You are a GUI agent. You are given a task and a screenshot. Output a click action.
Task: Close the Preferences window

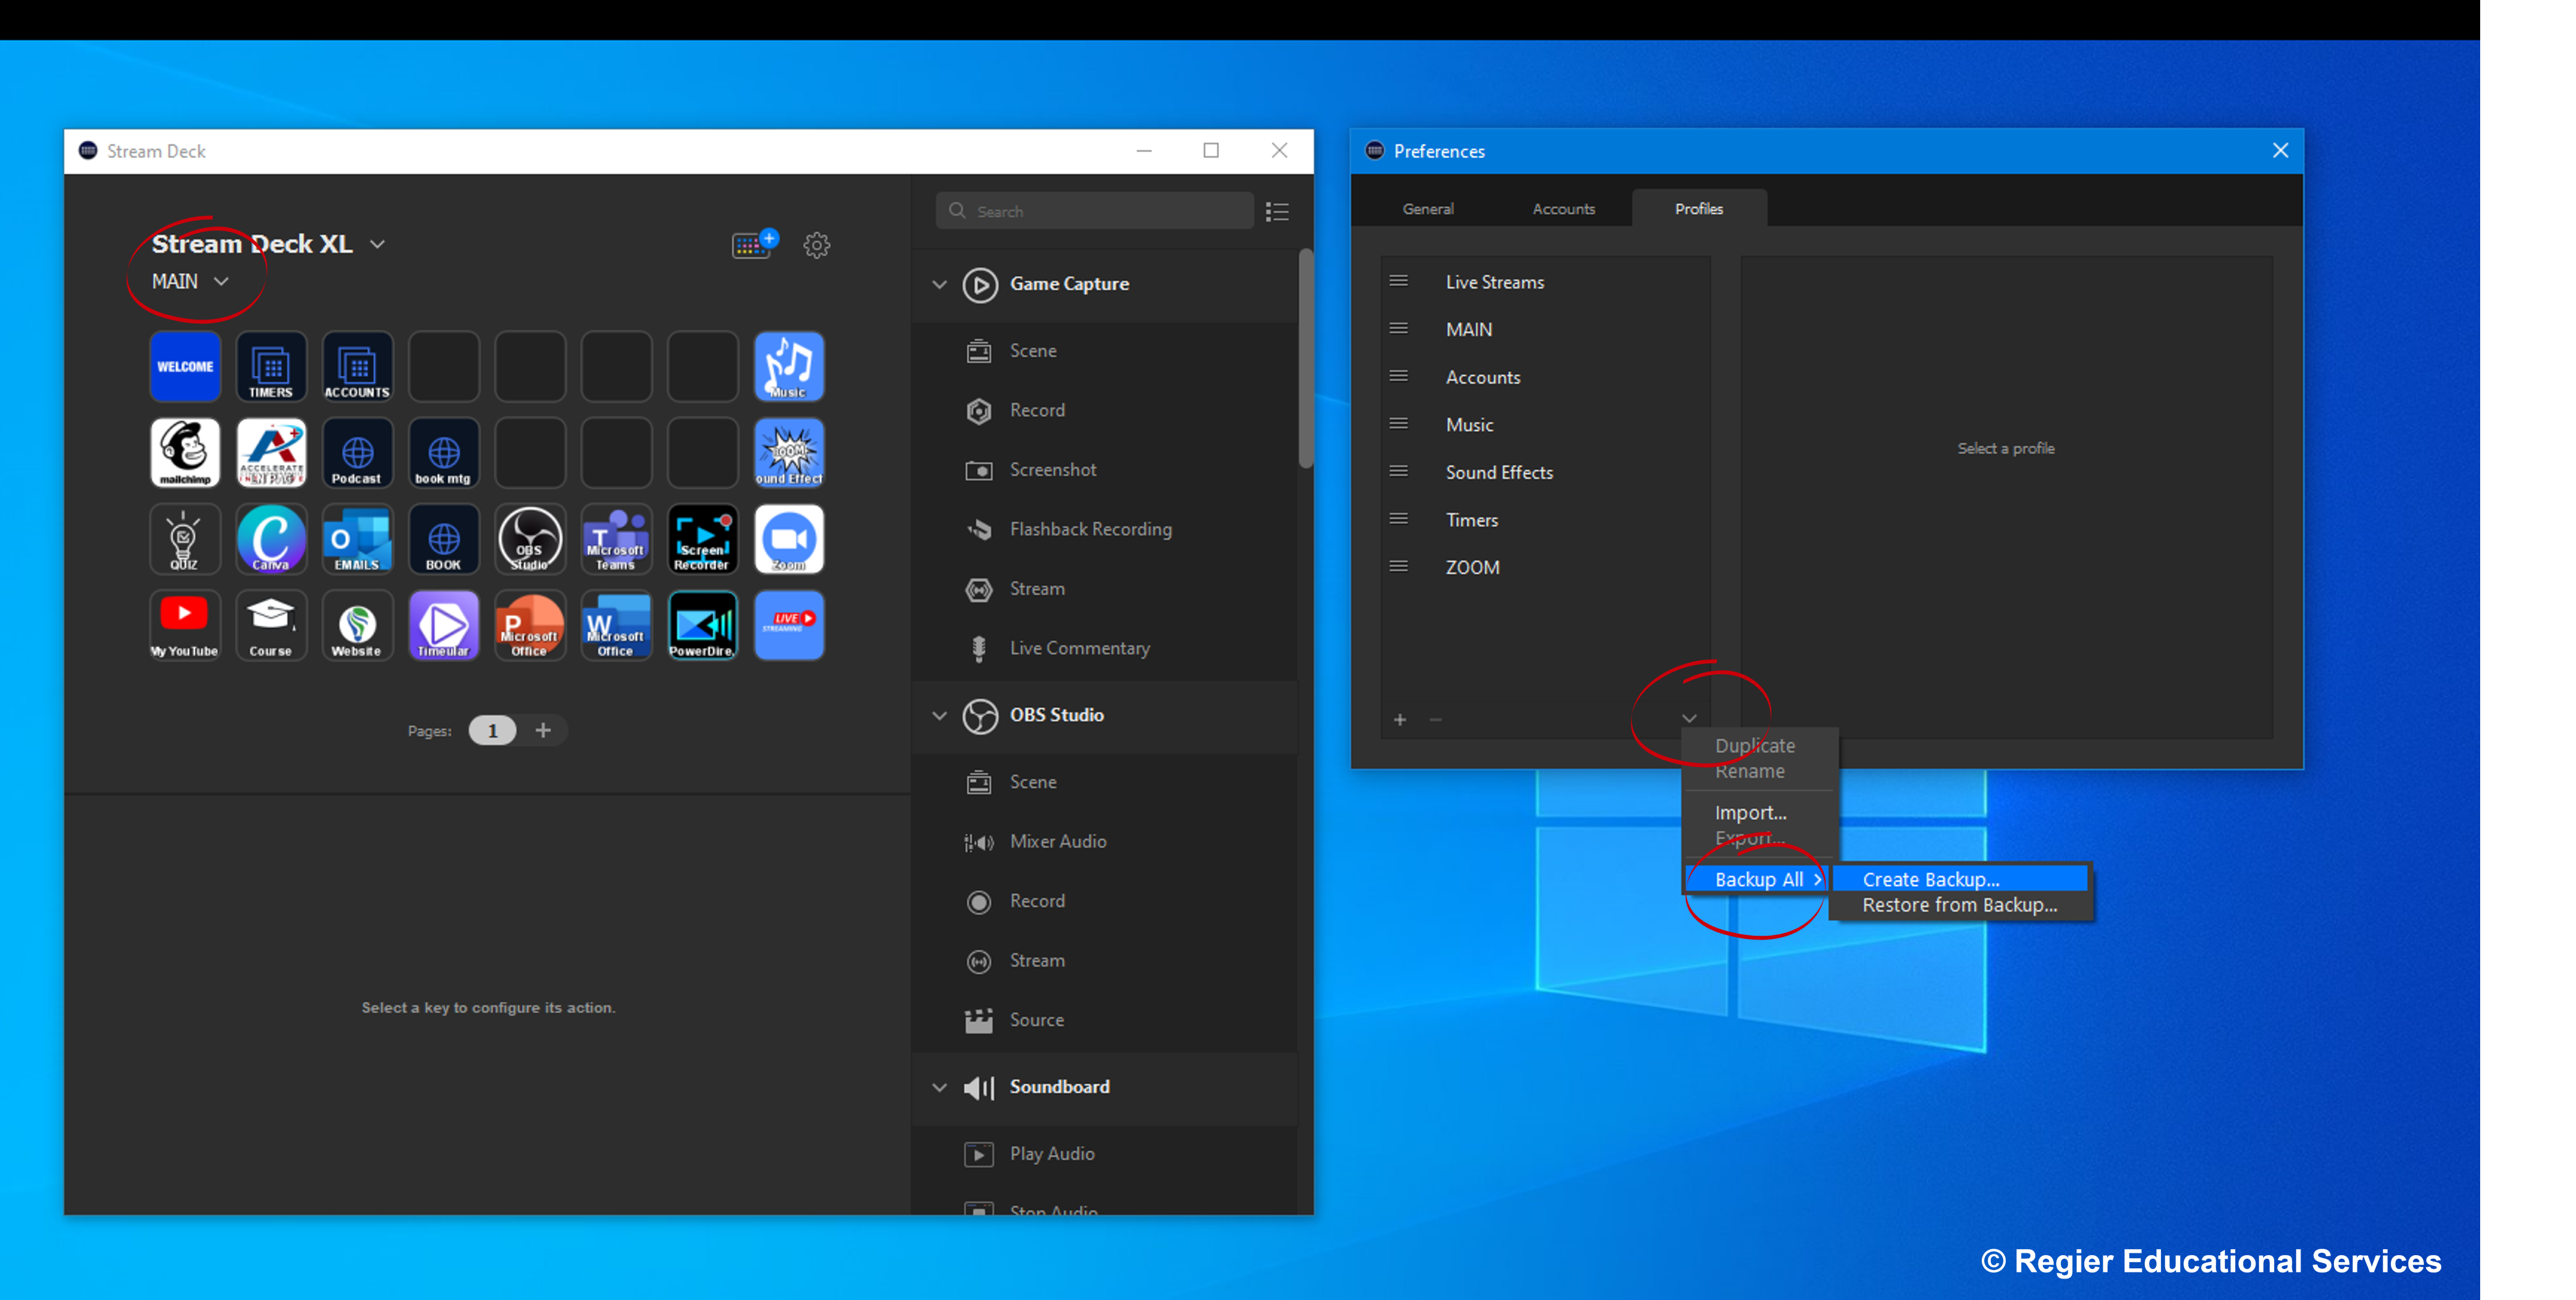point(2280,151)
